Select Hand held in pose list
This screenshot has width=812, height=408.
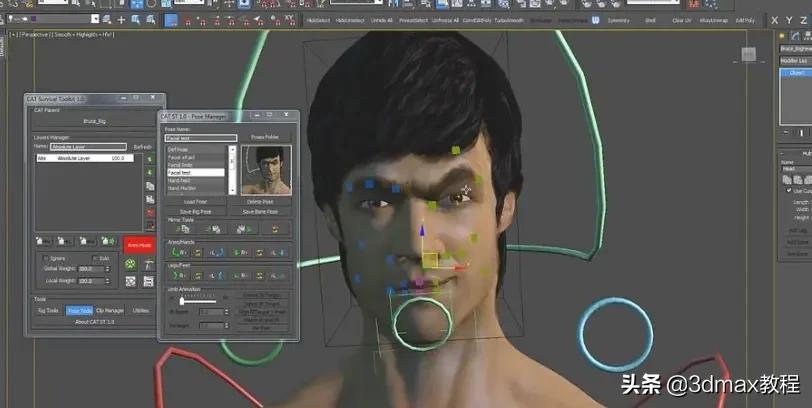coord(196,180)
